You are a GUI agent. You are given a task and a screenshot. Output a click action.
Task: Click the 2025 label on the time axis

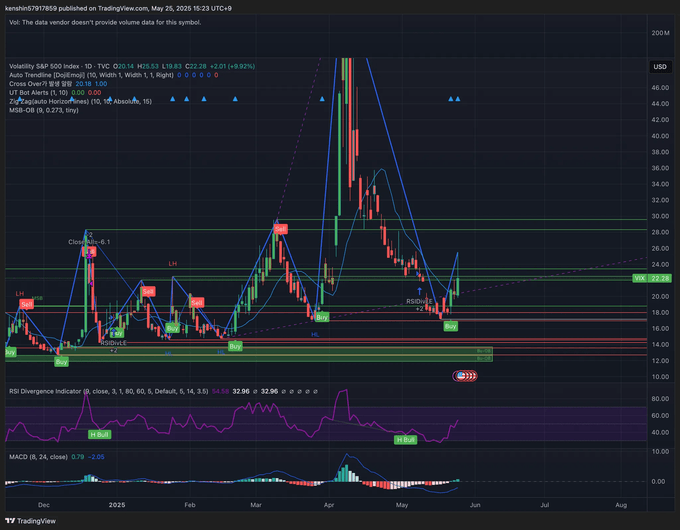click(x=117, y=505)
